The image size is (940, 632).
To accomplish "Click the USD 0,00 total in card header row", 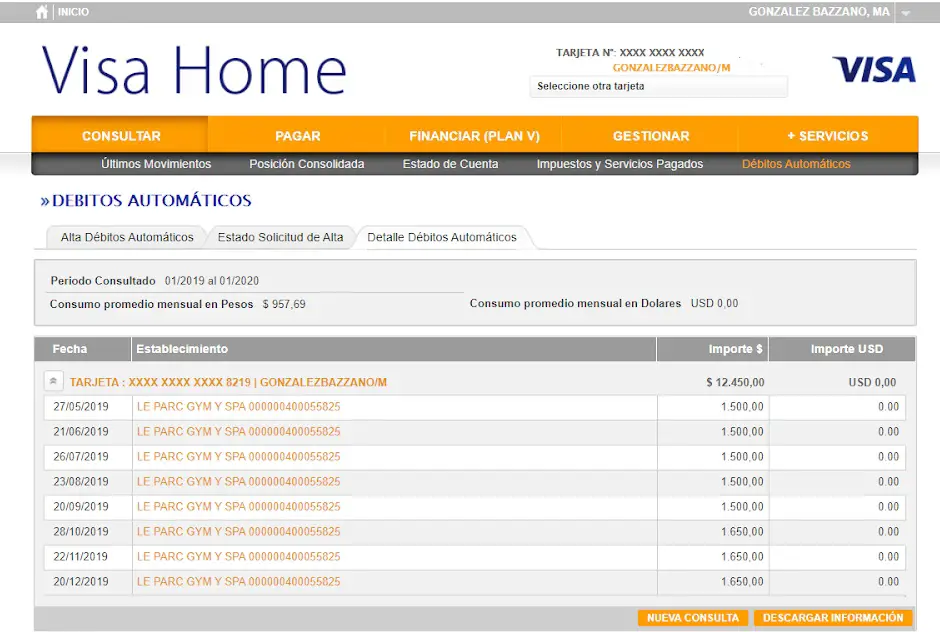I will point(872,383).
